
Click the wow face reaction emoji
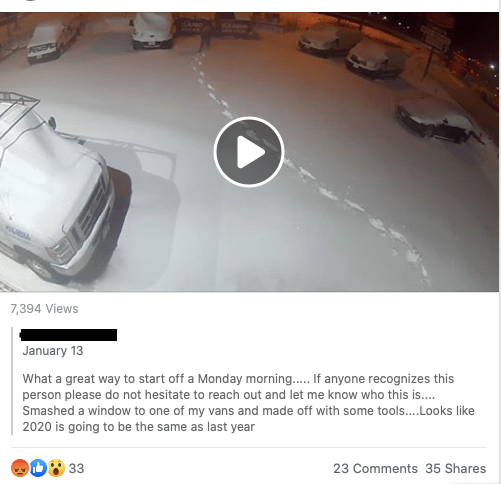point(56,468)
